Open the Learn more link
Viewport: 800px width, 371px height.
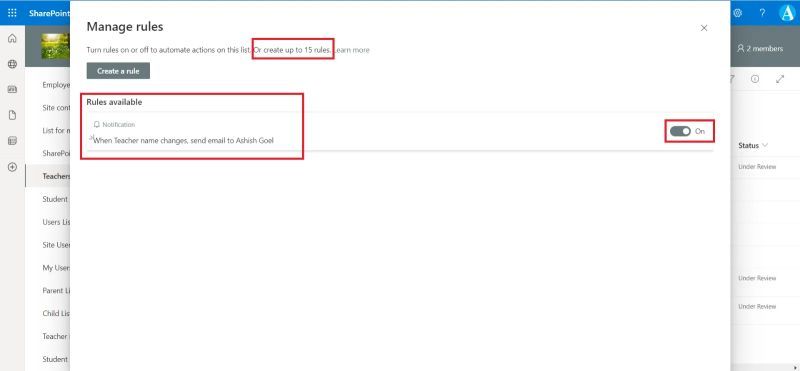tap(352, 50)
